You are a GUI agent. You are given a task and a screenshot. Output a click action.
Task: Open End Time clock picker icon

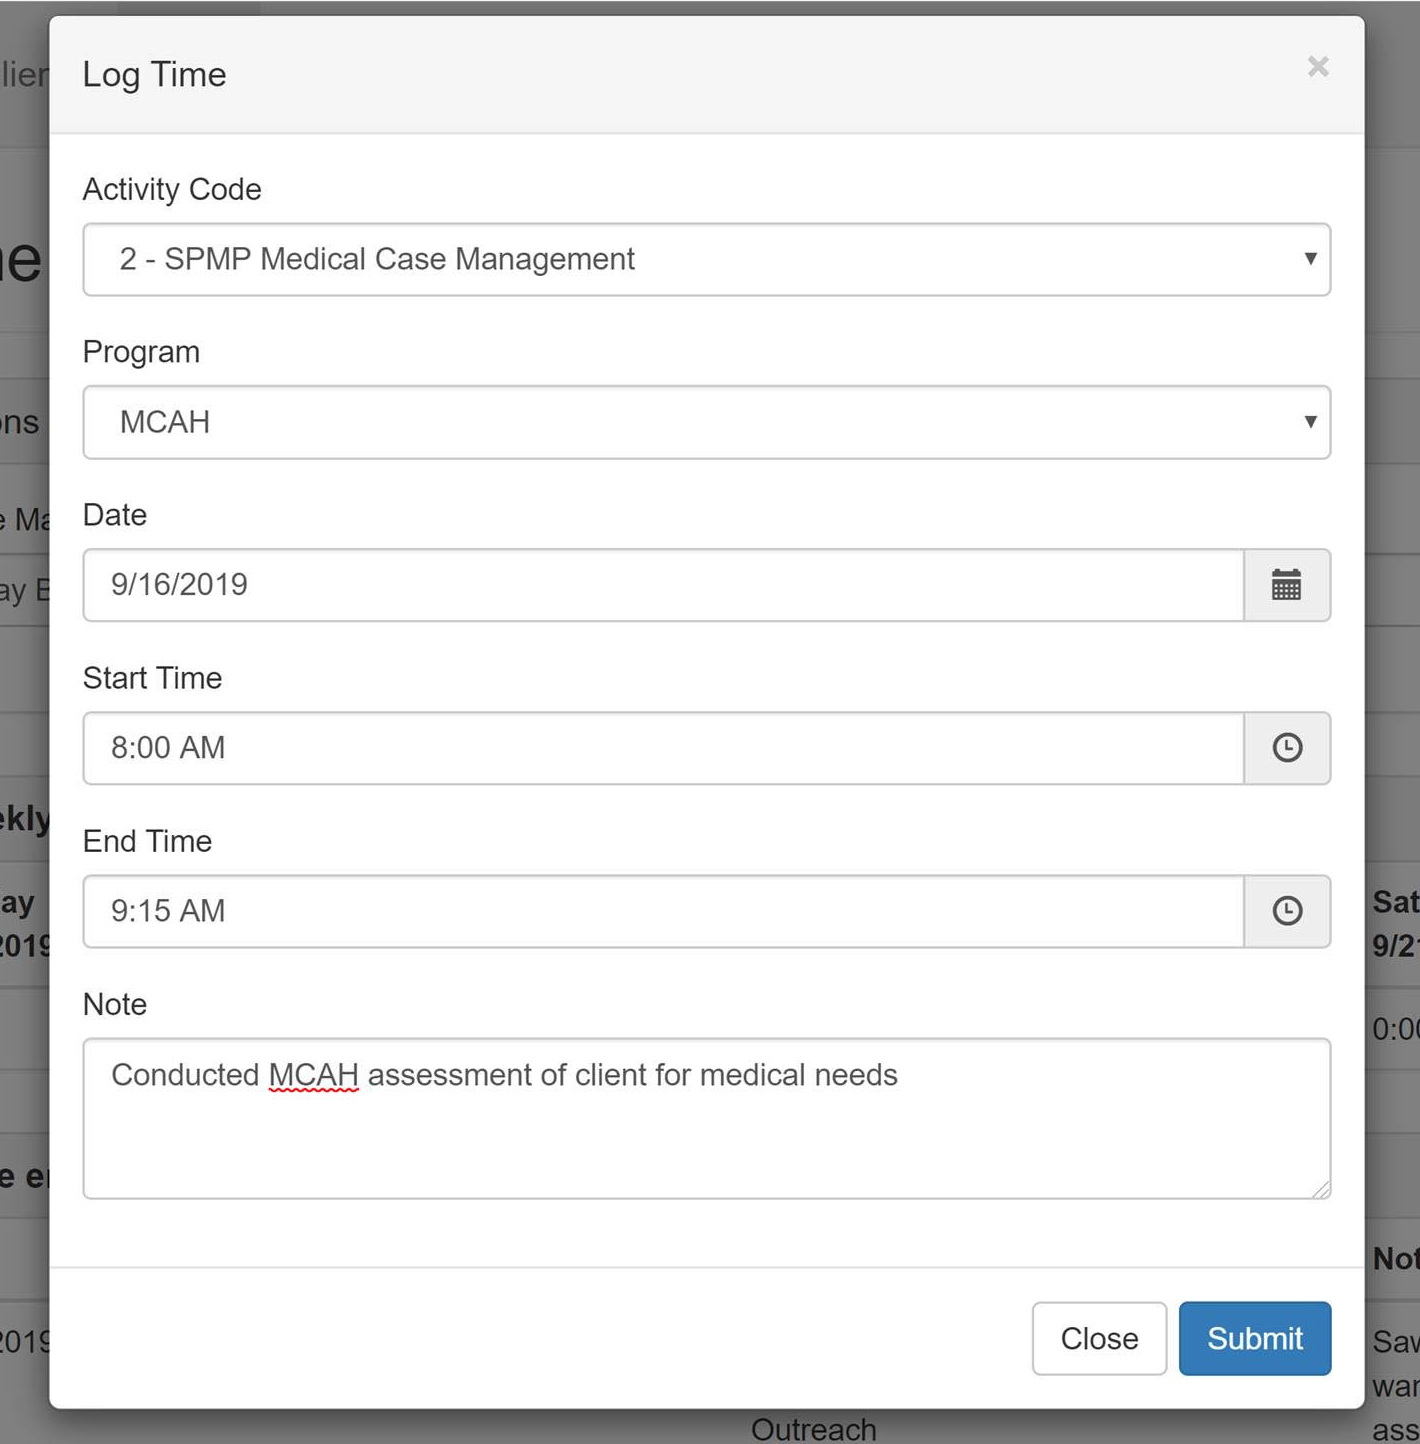coord(1286,911)
